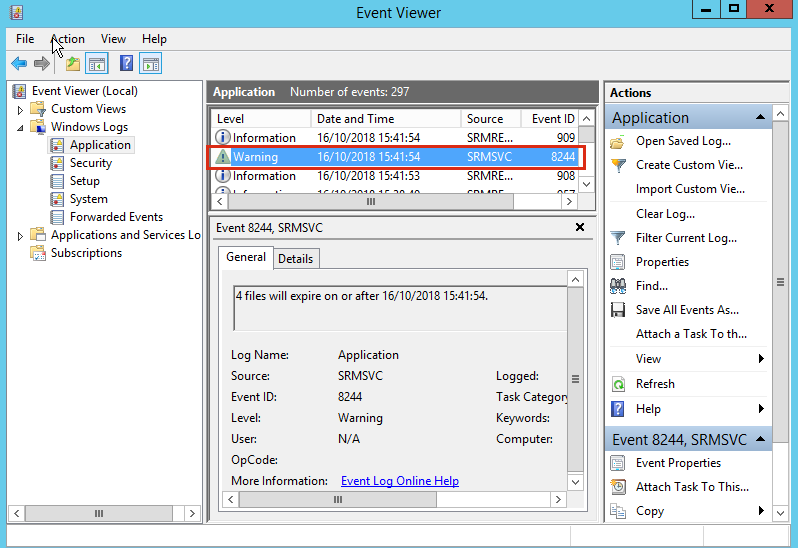This screenshot has height=548, width=798.
Task: Click the Forwarded Events log icon
Action: point(57,217)
